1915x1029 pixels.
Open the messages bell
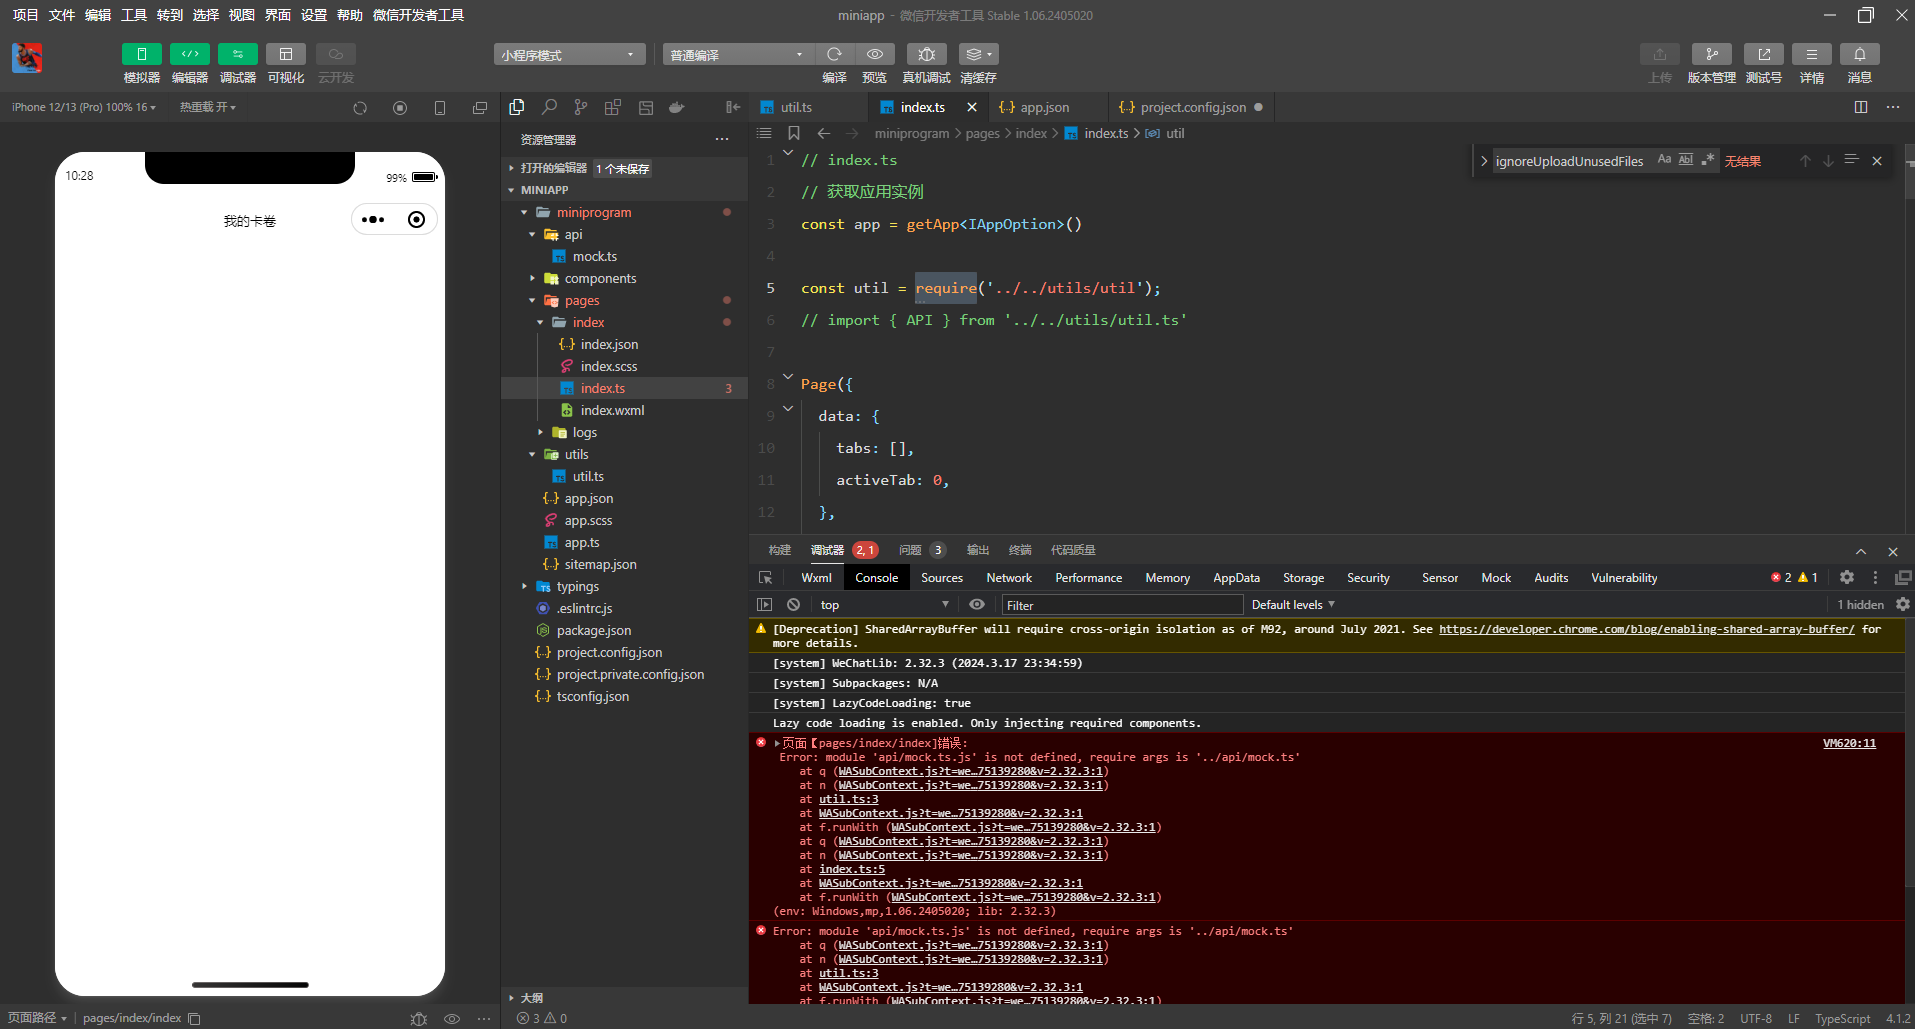pos(1859,54)
